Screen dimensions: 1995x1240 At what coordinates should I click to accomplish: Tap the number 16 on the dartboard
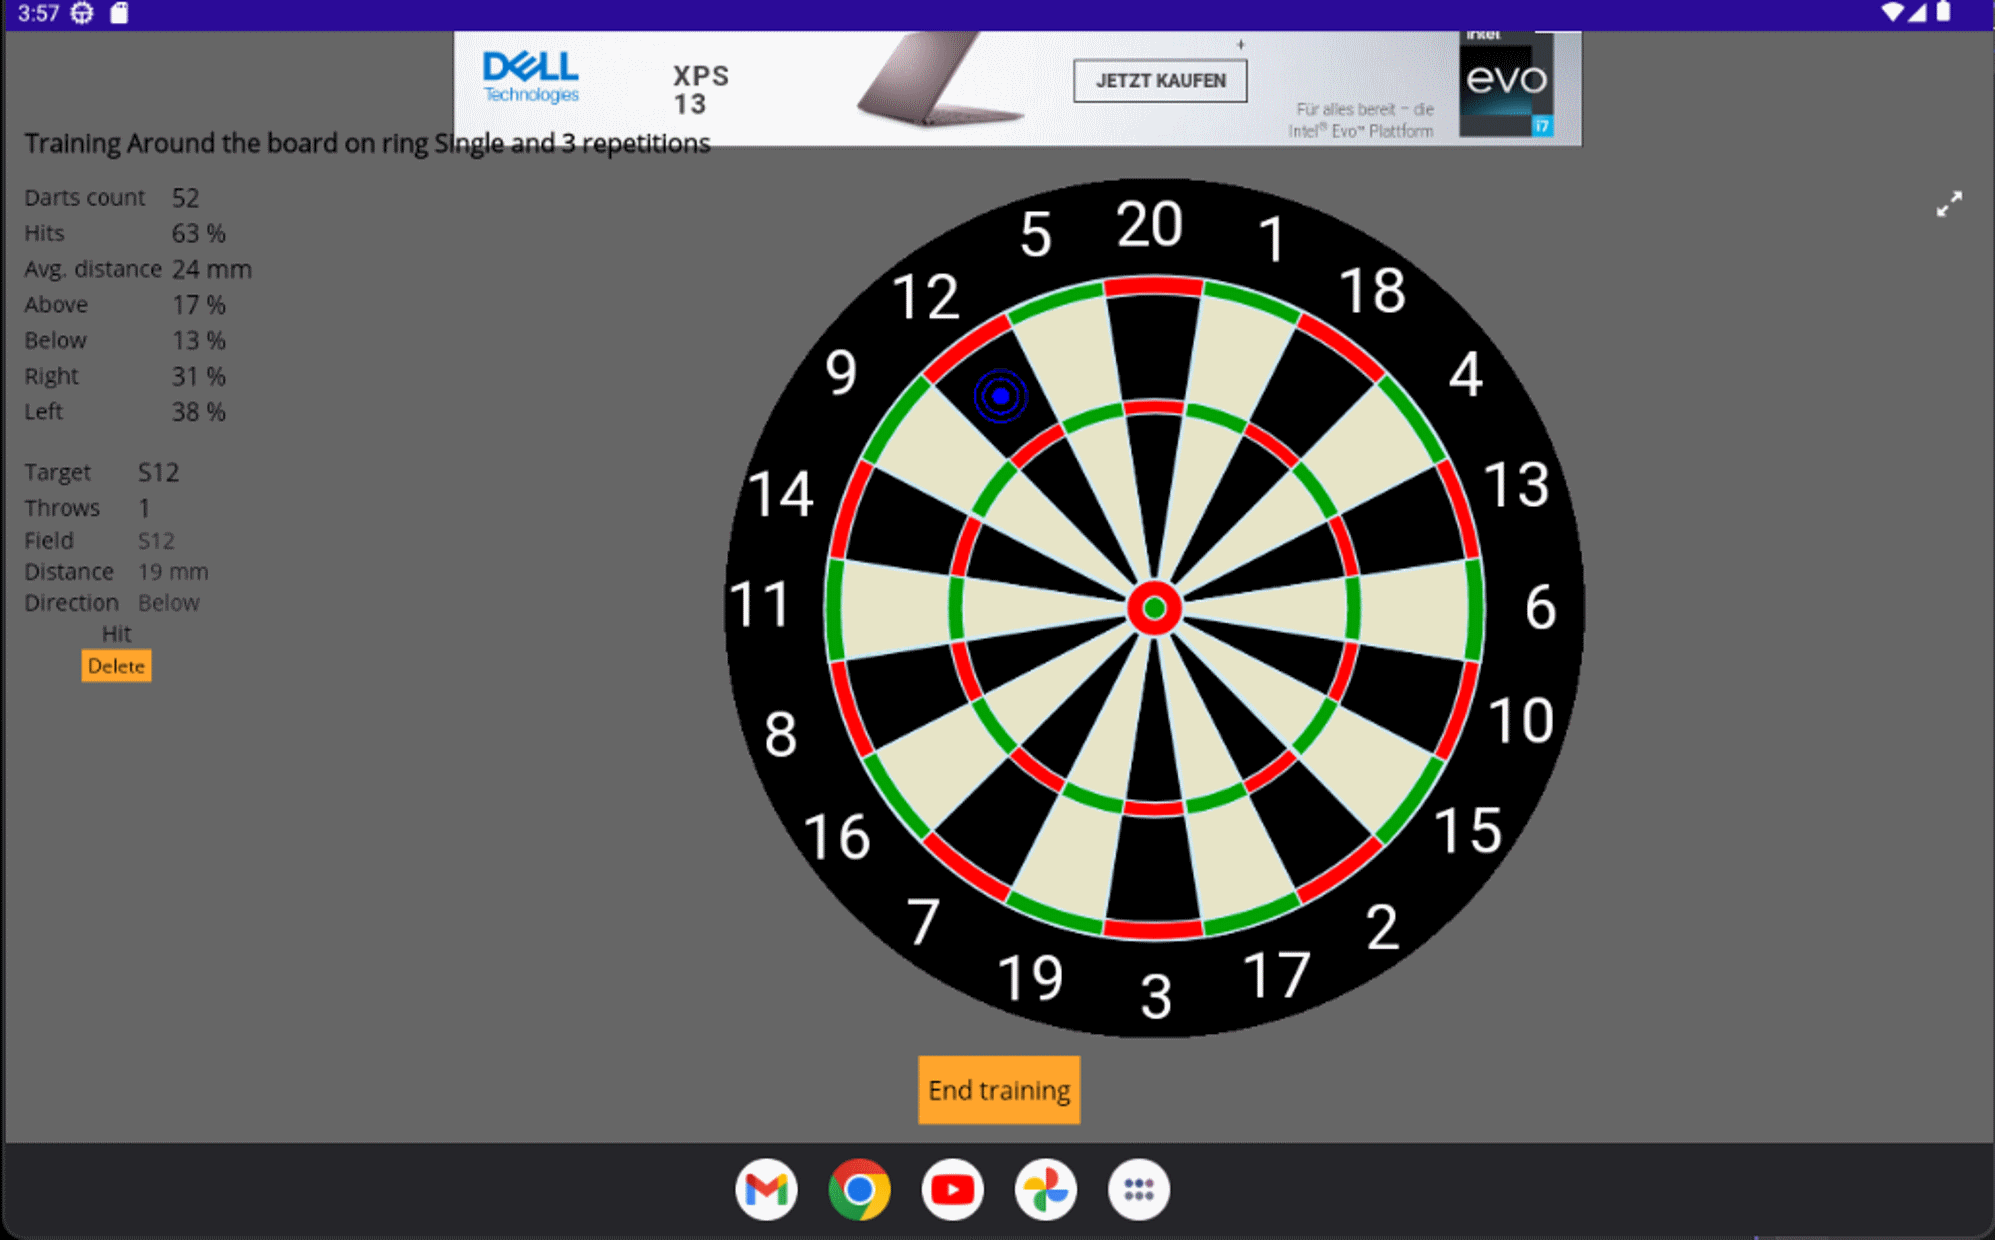pos(837,836)
